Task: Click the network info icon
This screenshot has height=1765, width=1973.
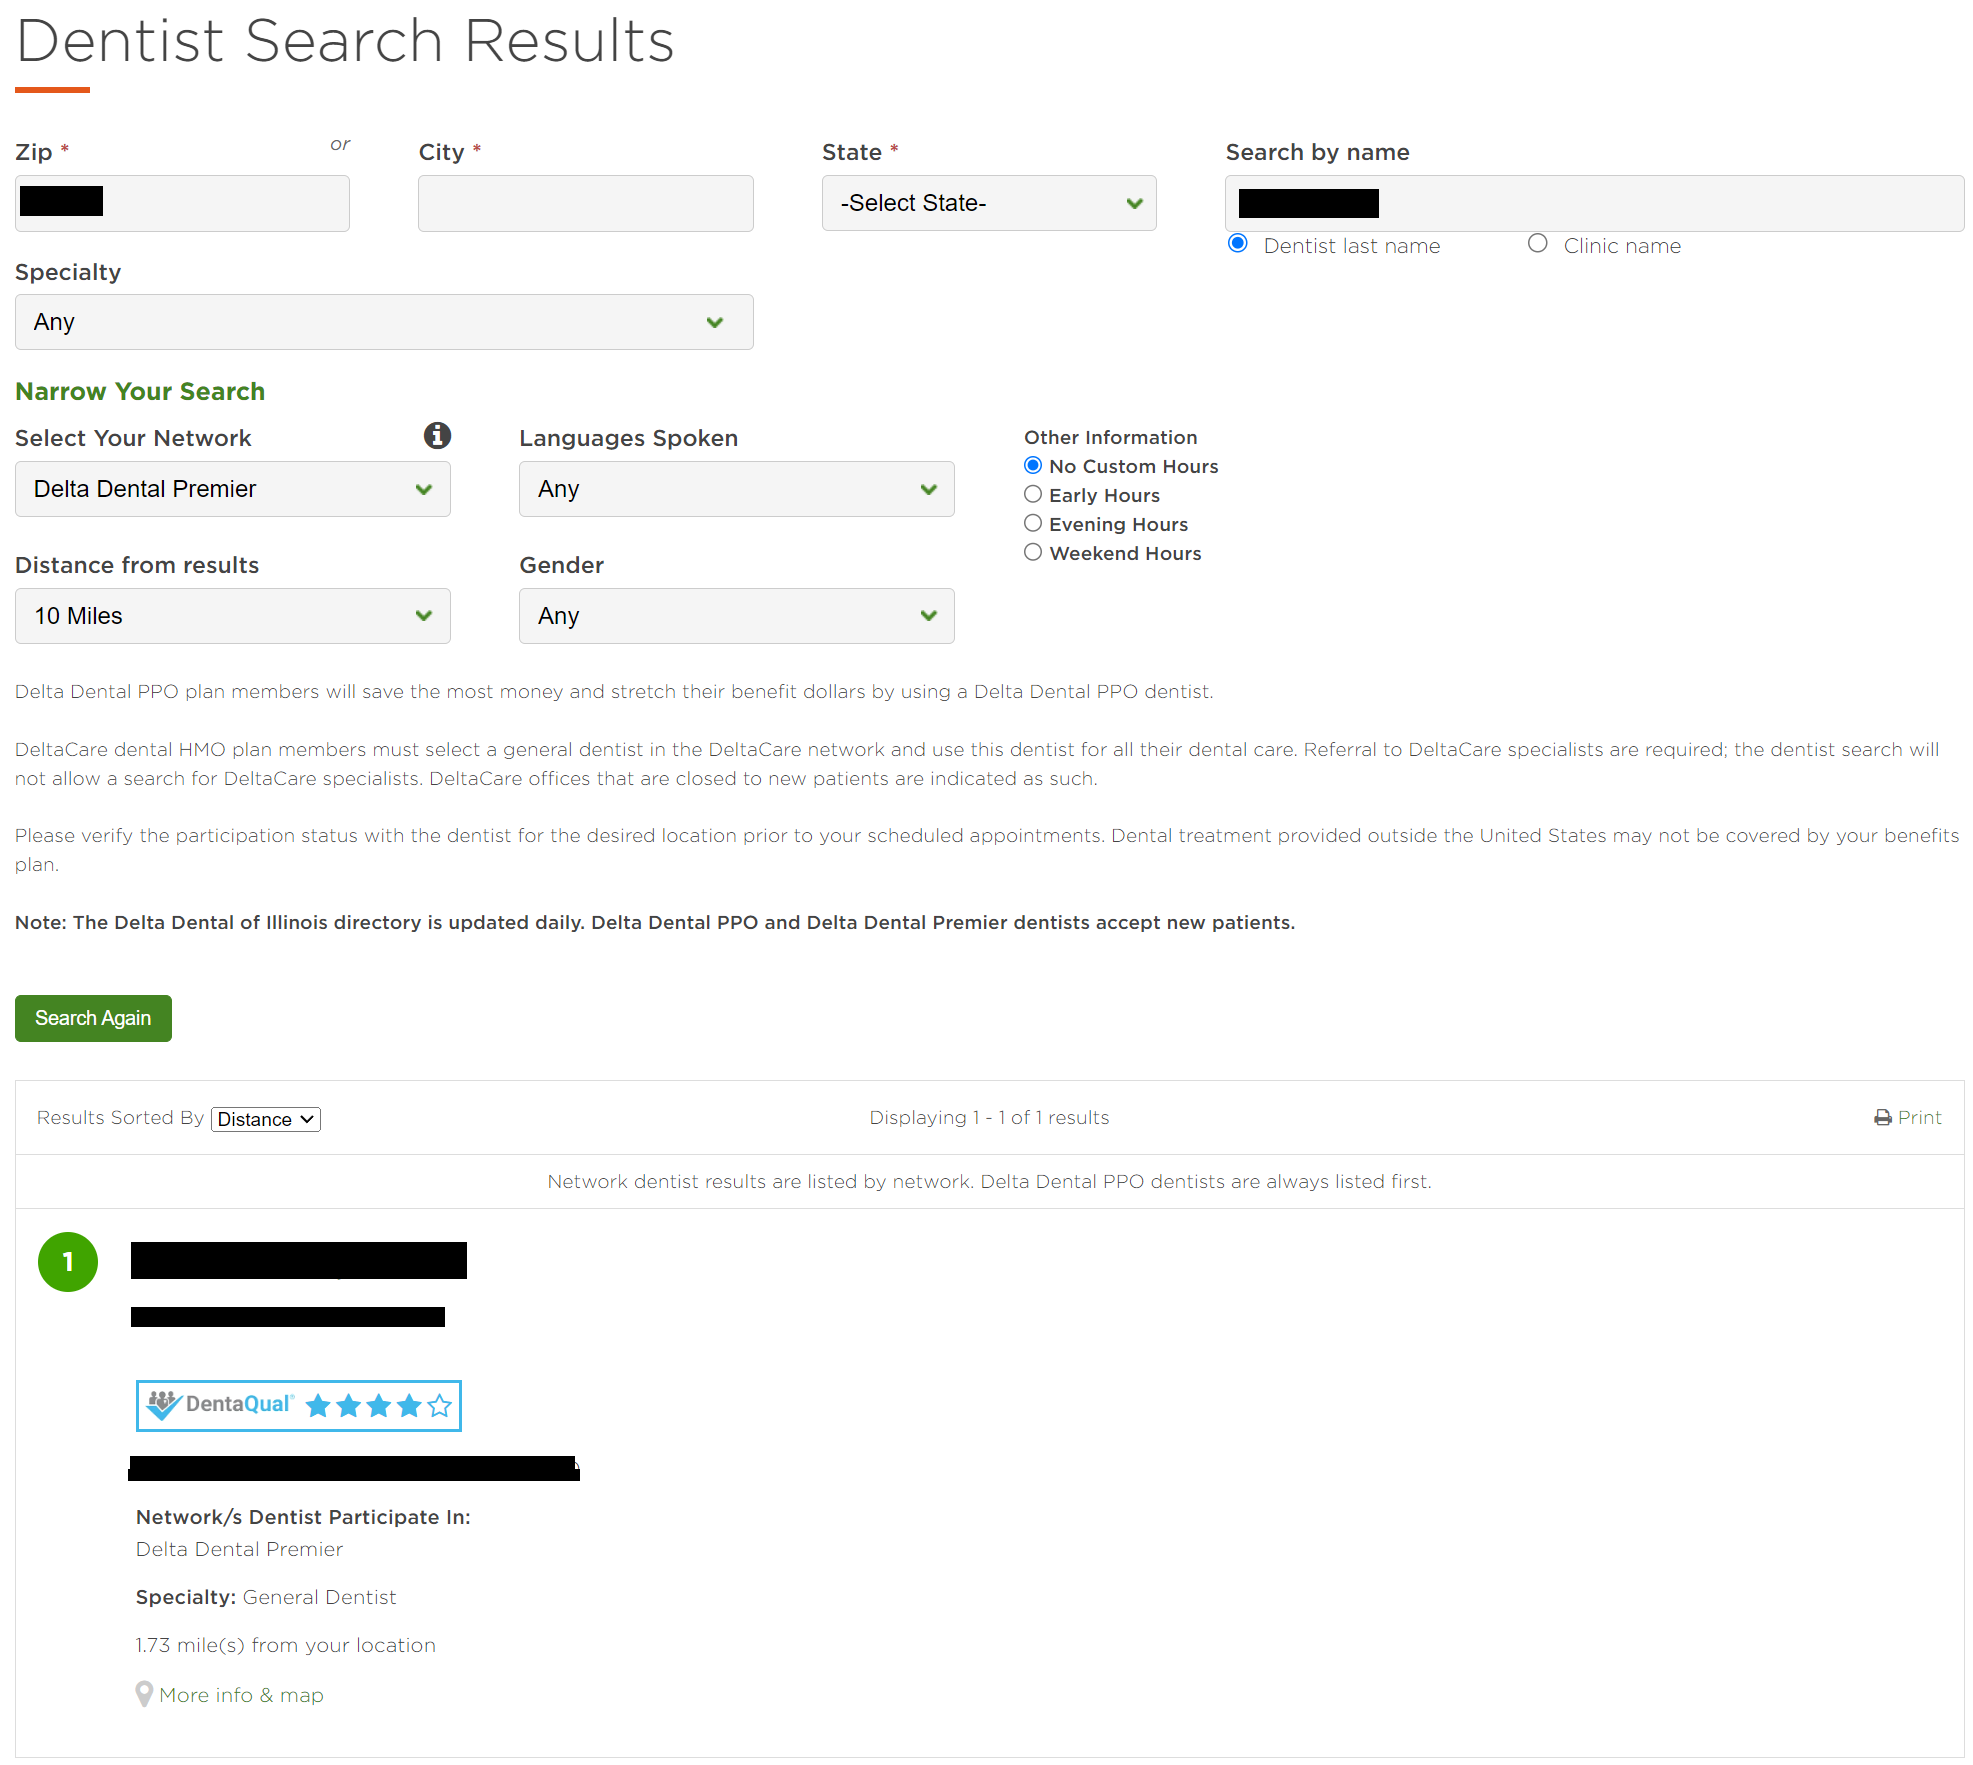Action: 437,435
